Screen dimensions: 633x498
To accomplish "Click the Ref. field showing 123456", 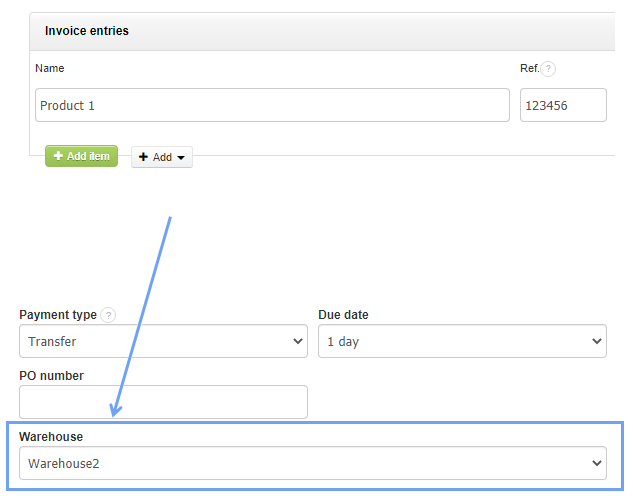I will coord(563,105).
